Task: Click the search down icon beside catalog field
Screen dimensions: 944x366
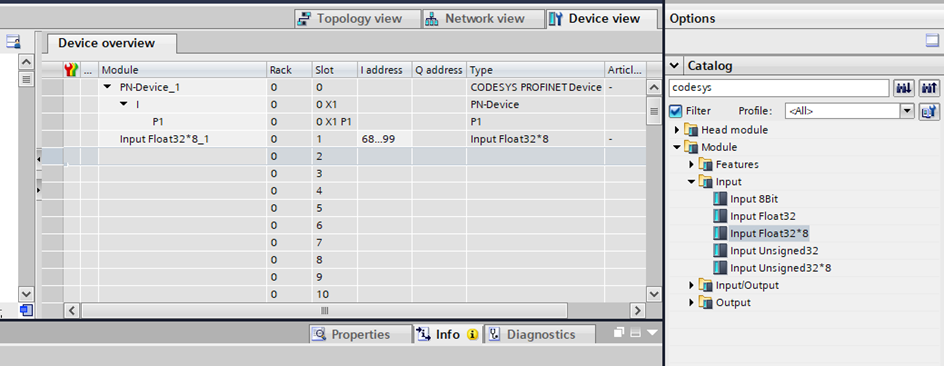Action: coord(903,88)
